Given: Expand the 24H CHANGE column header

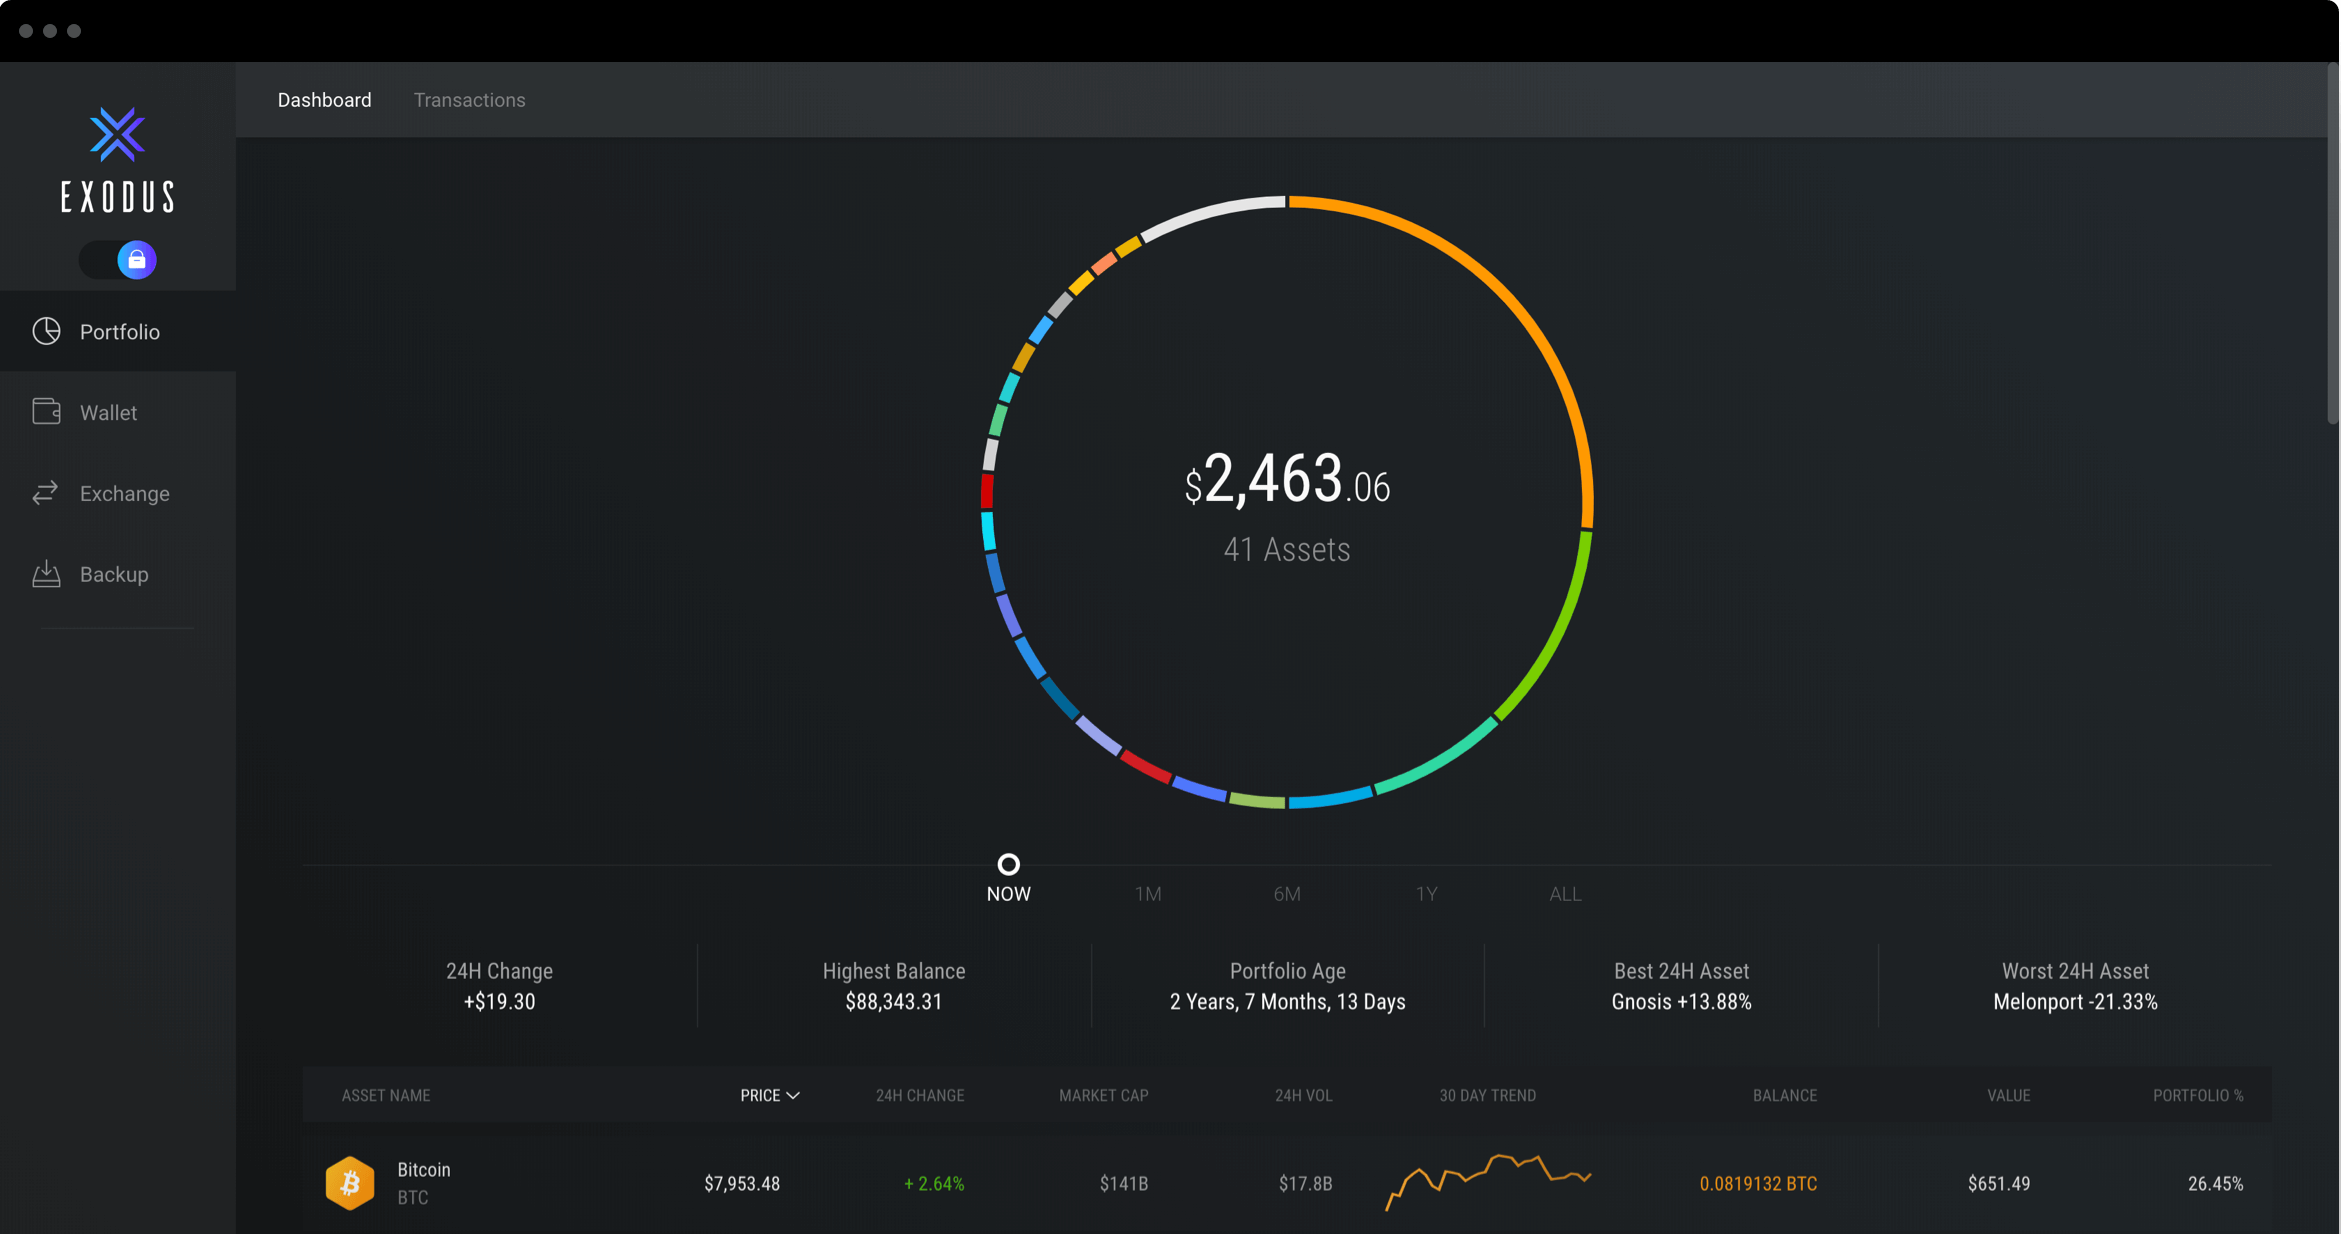Looking at the screenshot, I should 920,1095.
